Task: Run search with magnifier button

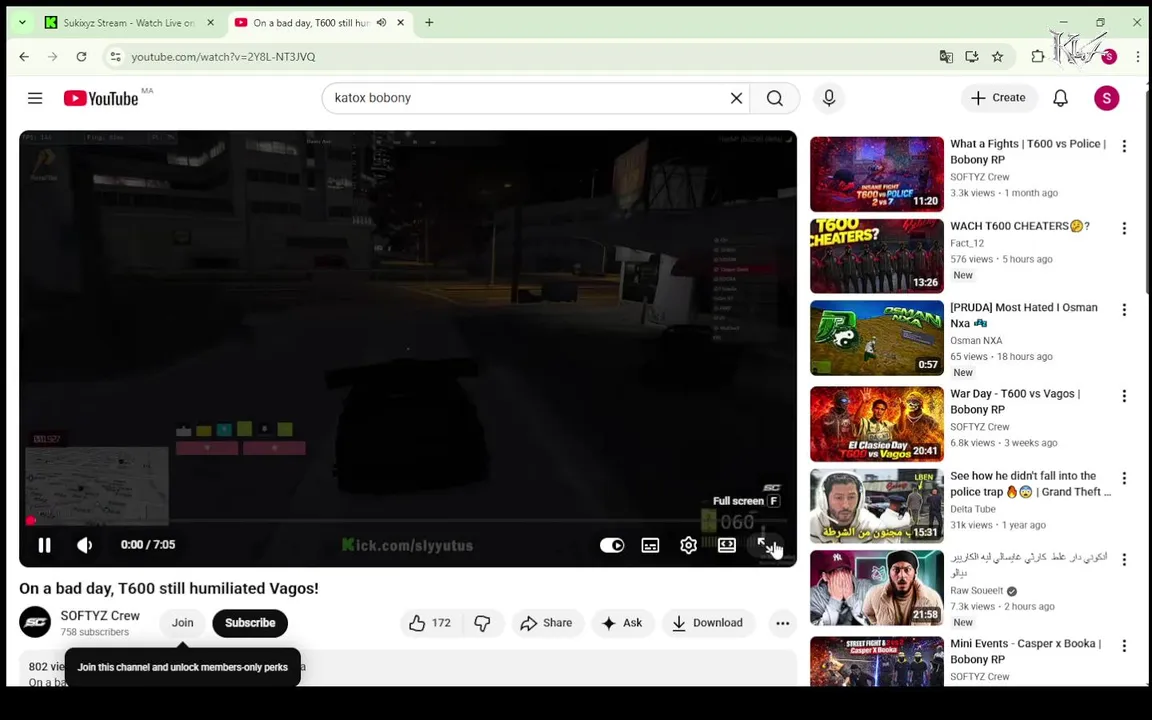Action: 774,98
